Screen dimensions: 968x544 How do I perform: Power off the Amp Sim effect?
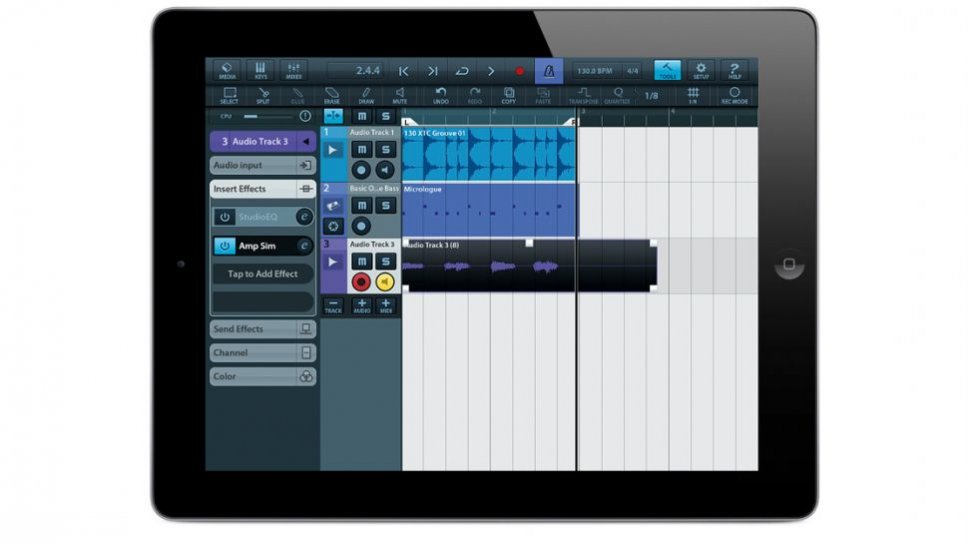click(x=225, y=246)
